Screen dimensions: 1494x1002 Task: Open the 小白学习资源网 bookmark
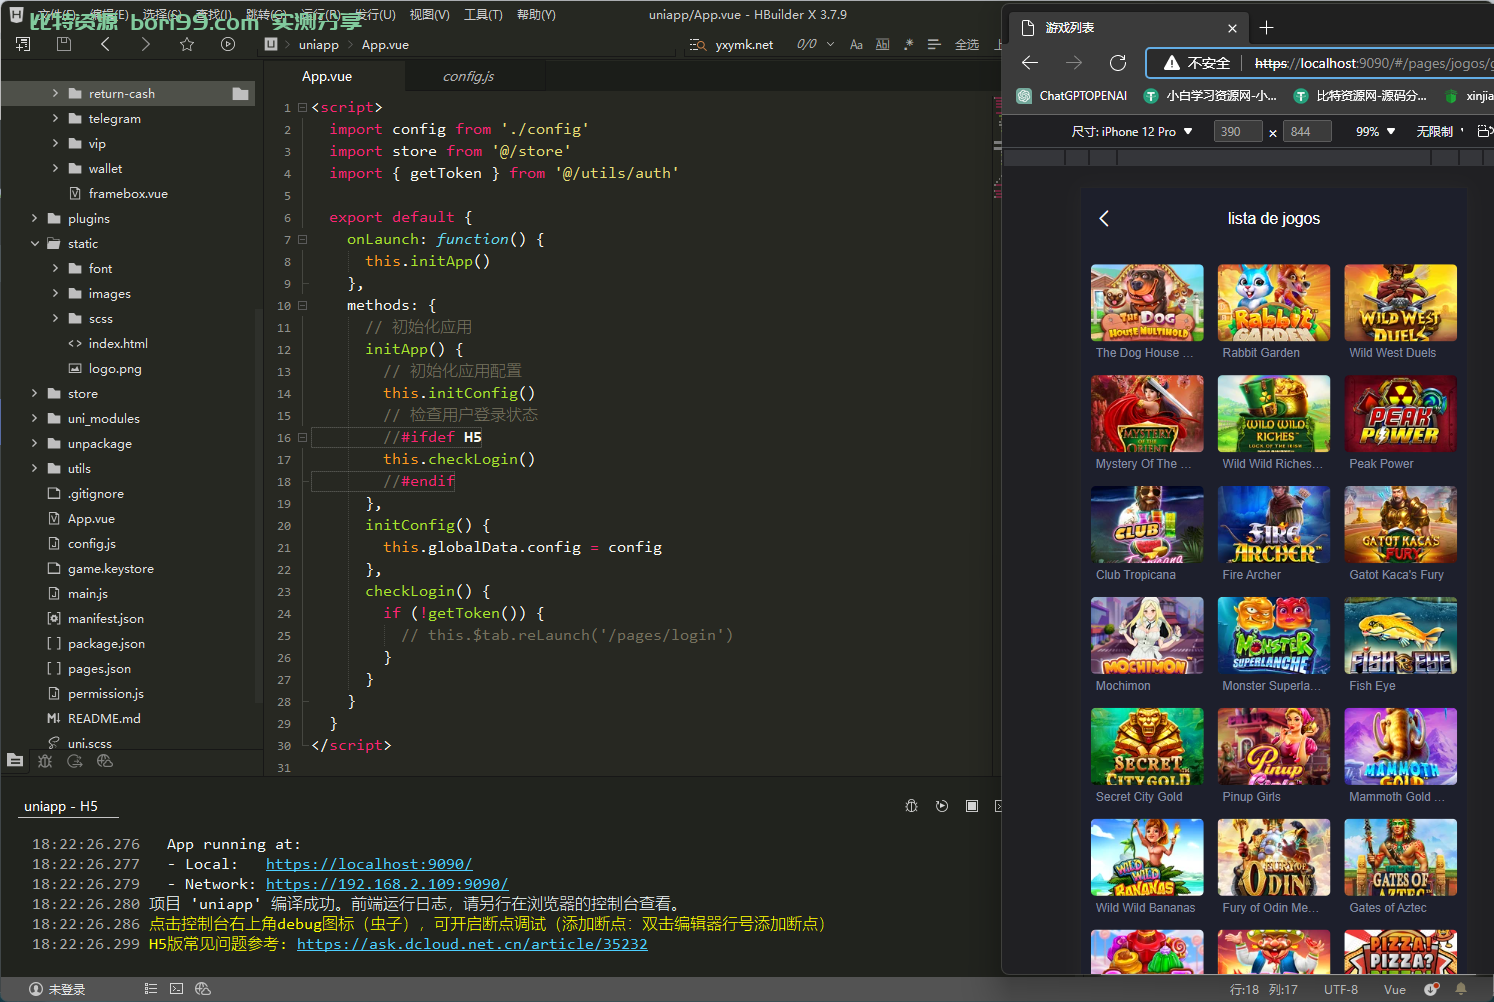[1211, 96]
